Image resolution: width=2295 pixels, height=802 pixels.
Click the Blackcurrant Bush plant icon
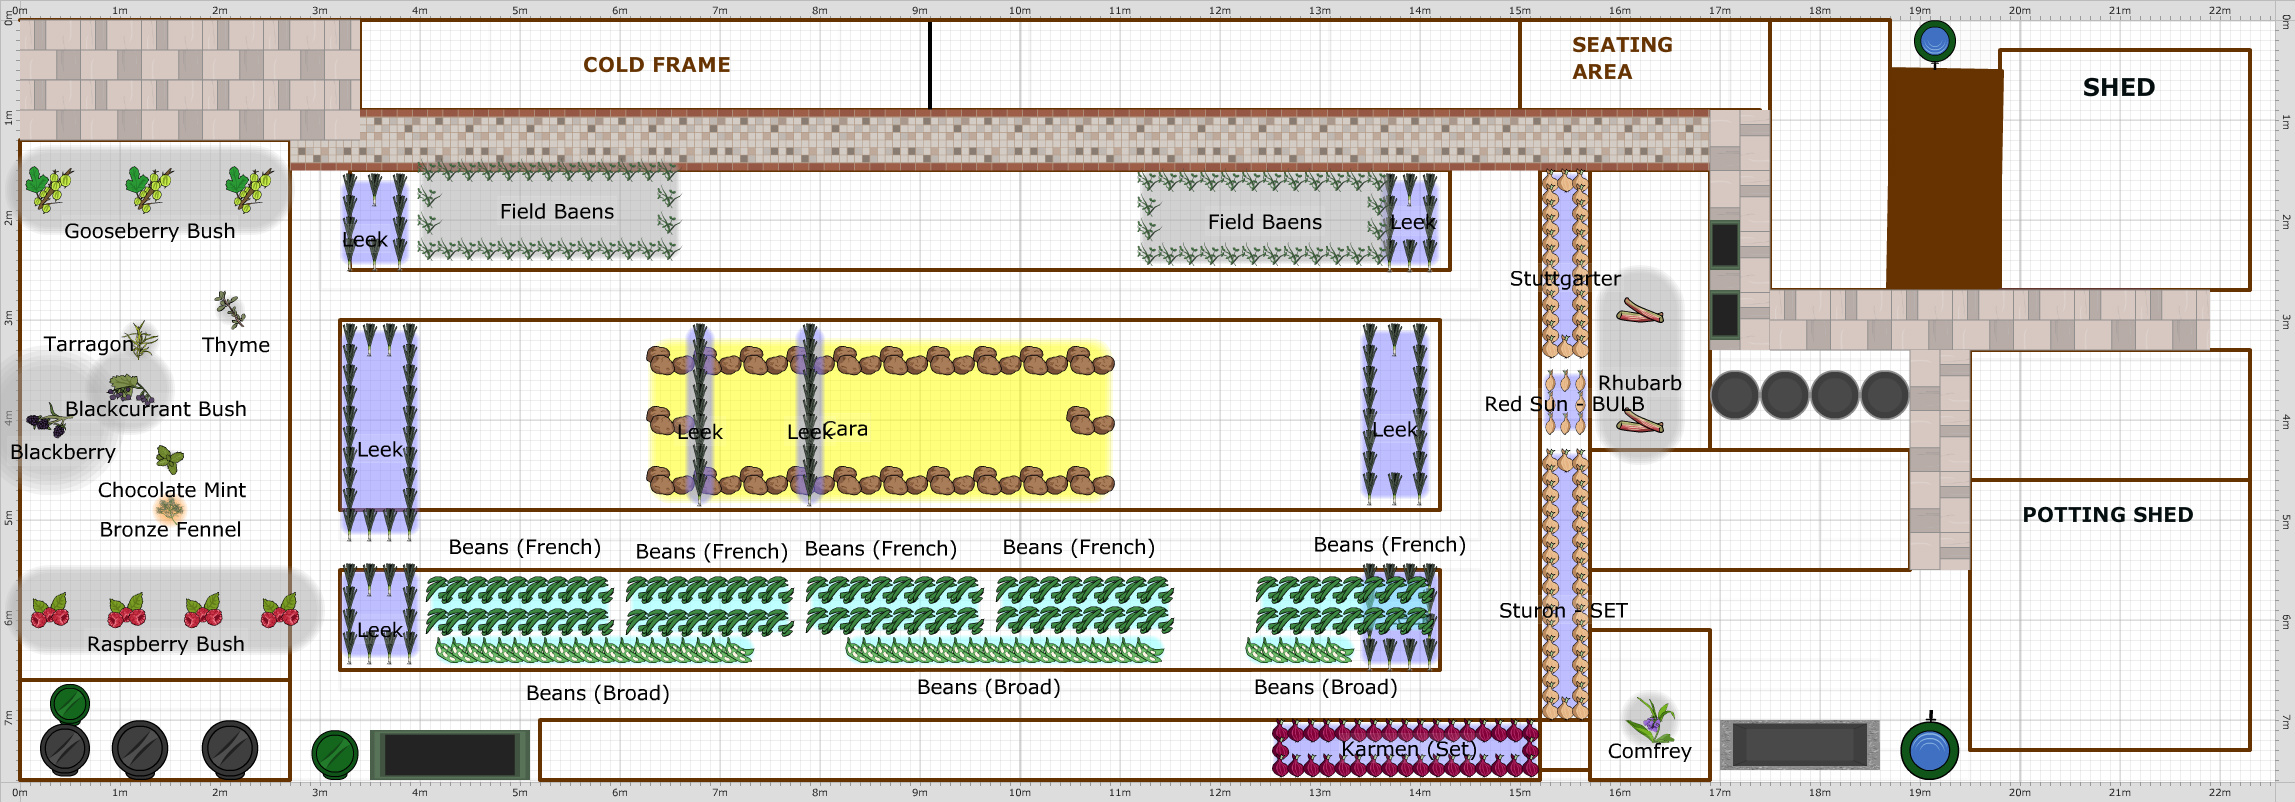(x=130, y=388)
